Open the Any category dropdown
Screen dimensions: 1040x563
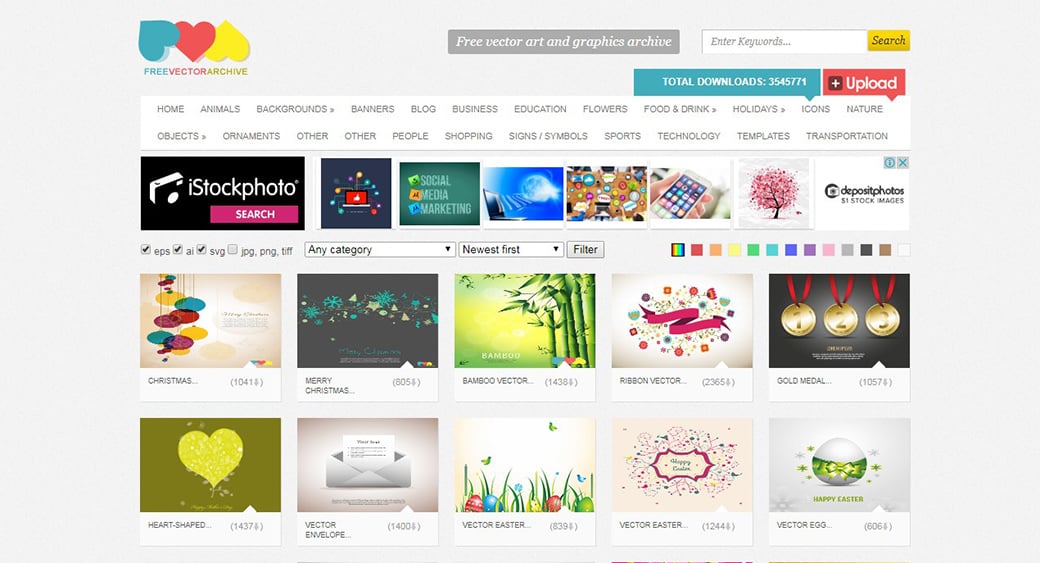tap(380, 250)
